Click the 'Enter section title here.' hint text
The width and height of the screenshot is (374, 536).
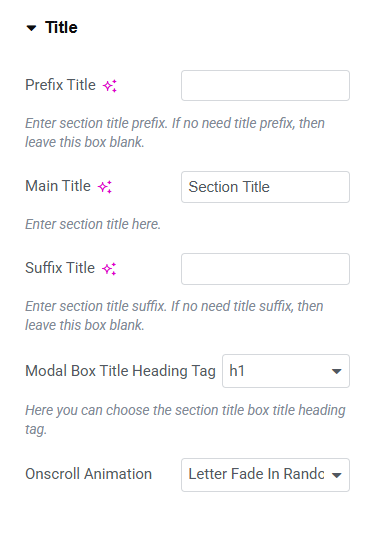(93, 224)
